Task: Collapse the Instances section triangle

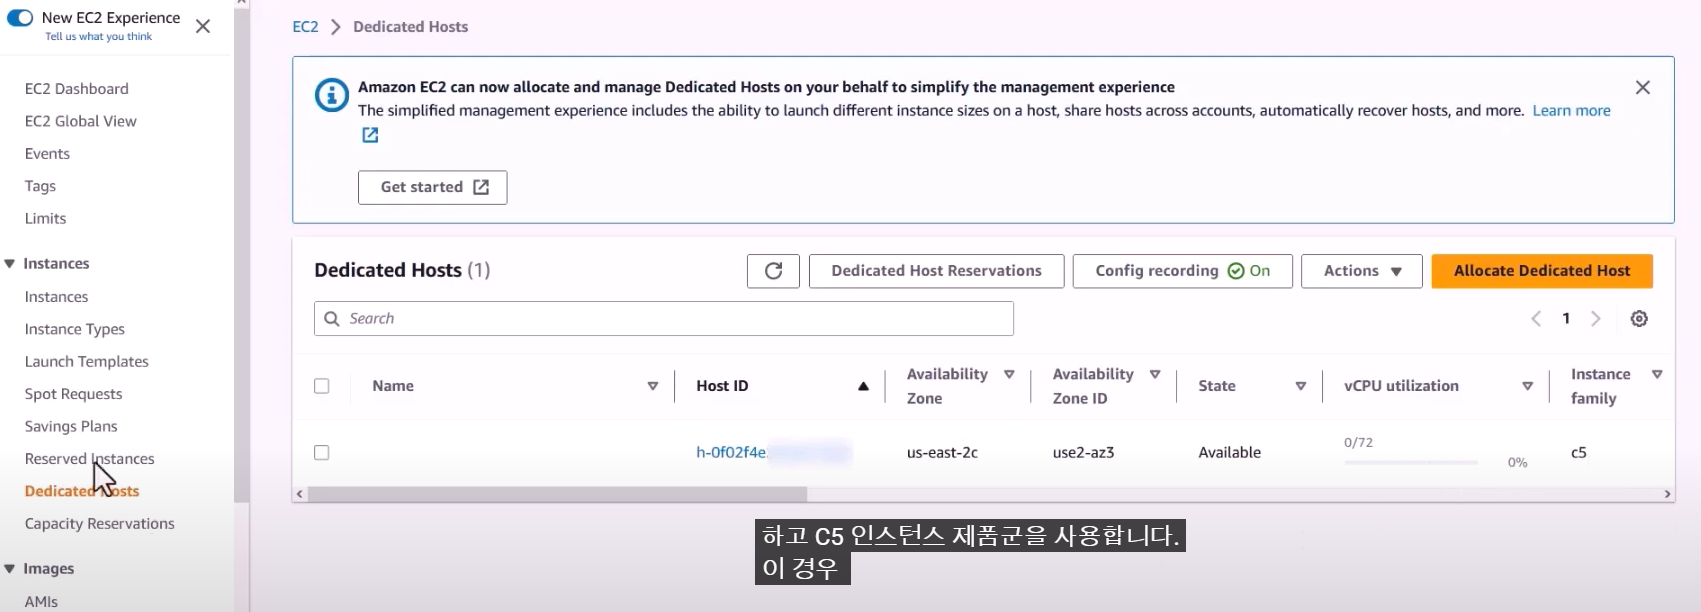Action: [10, 264]
